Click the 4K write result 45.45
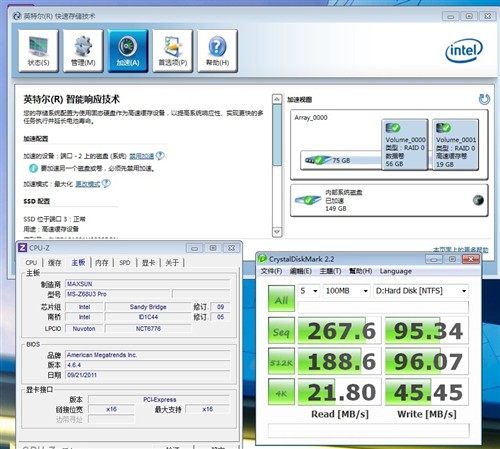The image size is (500, 449). click(427, 392)
